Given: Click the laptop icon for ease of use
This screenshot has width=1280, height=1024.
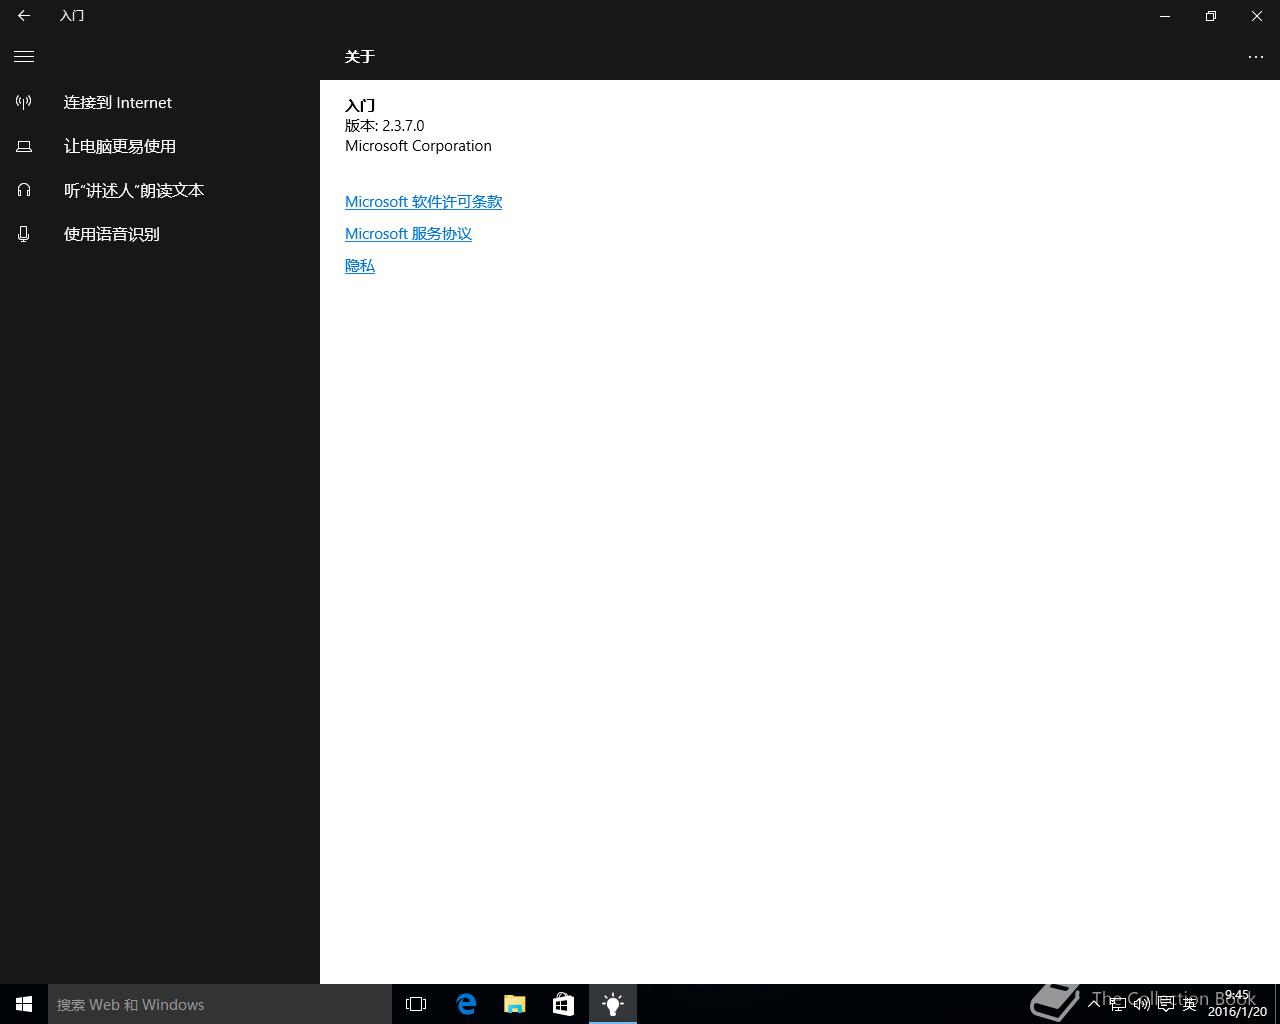Looking at the screenshot, I should coord(24,146).
